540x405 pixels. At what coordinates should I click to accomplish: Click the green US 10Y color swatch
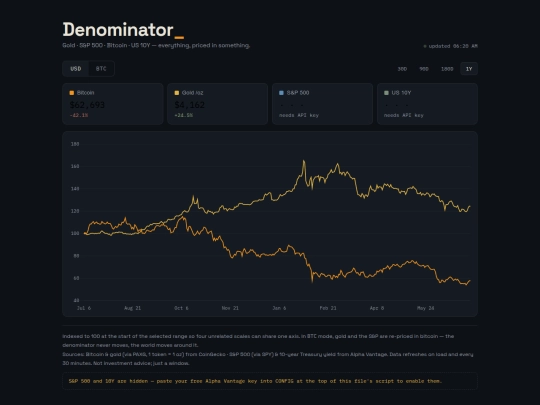click(x=386, y=93)
